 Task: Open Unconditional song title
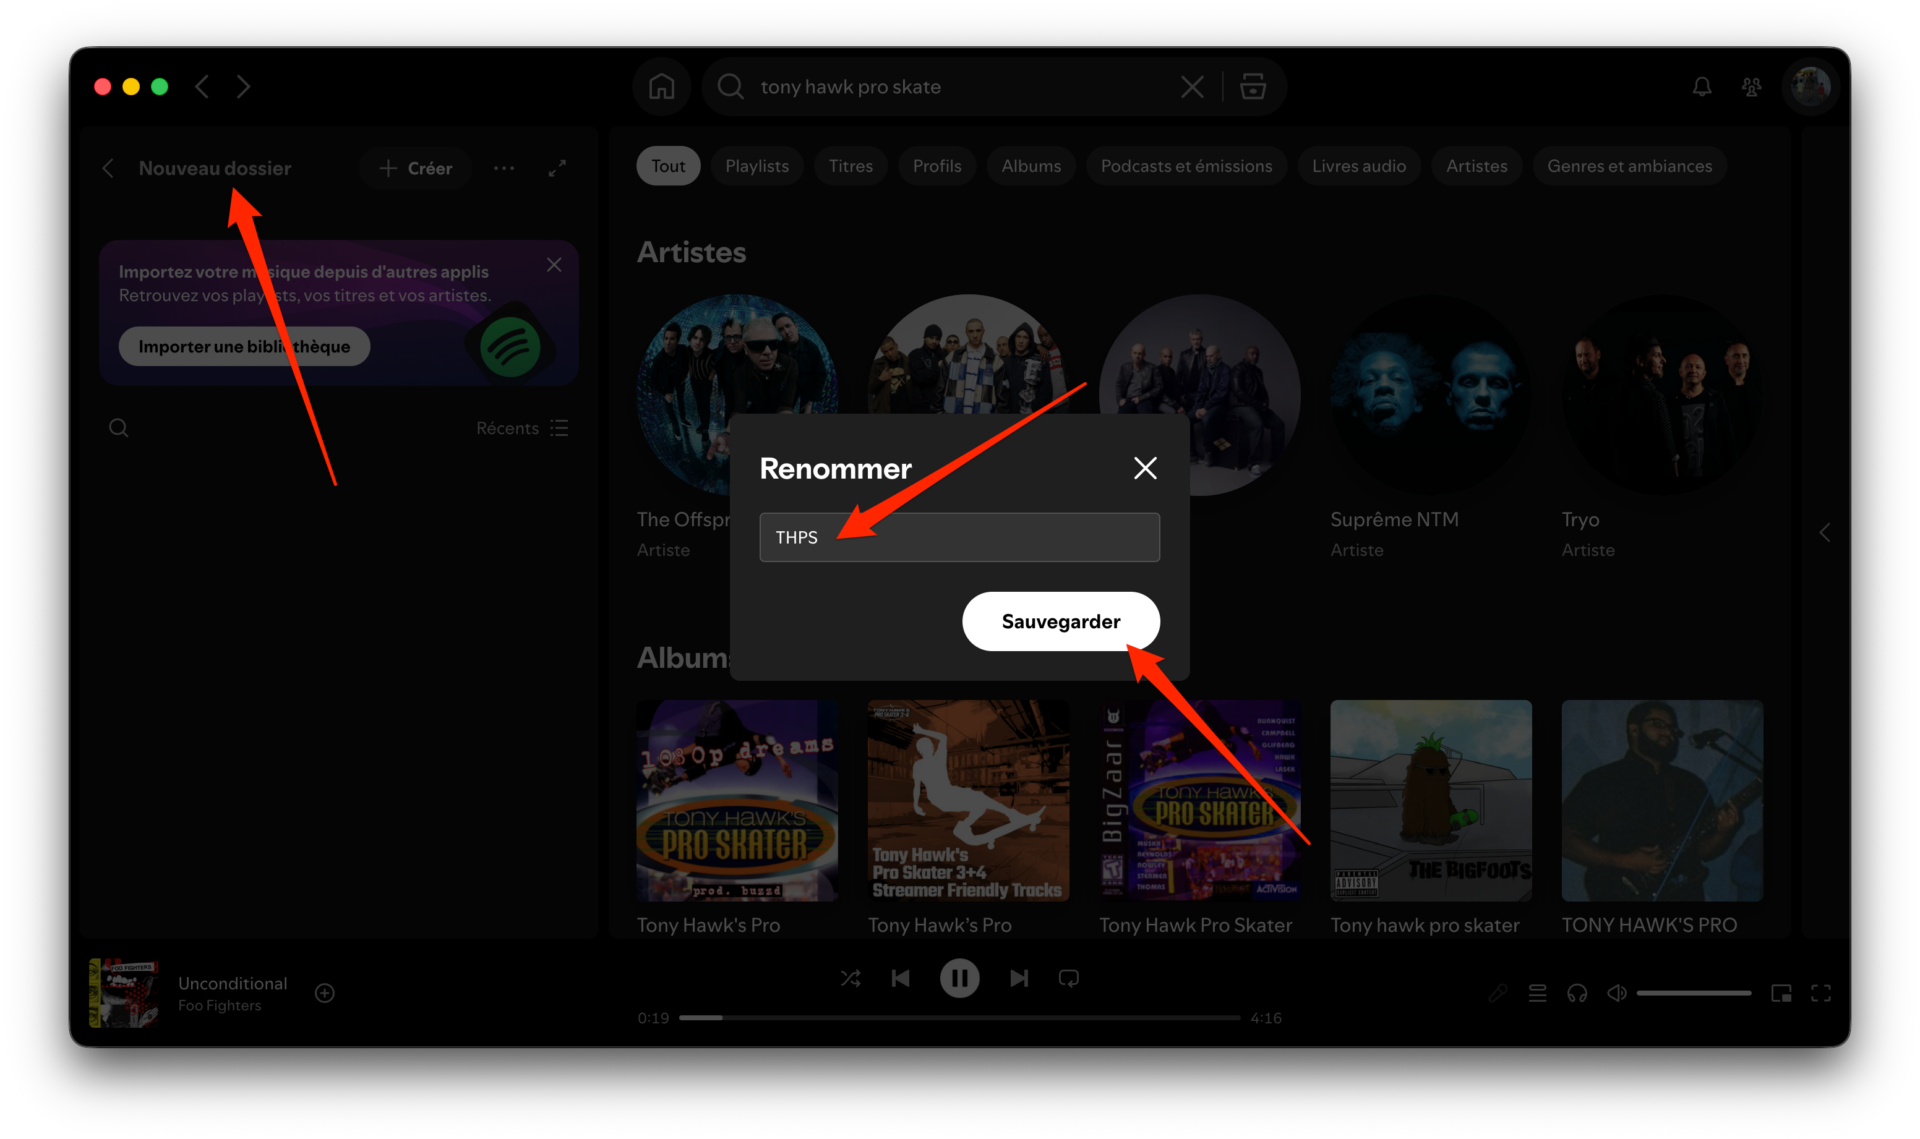[x=233, y=983]
